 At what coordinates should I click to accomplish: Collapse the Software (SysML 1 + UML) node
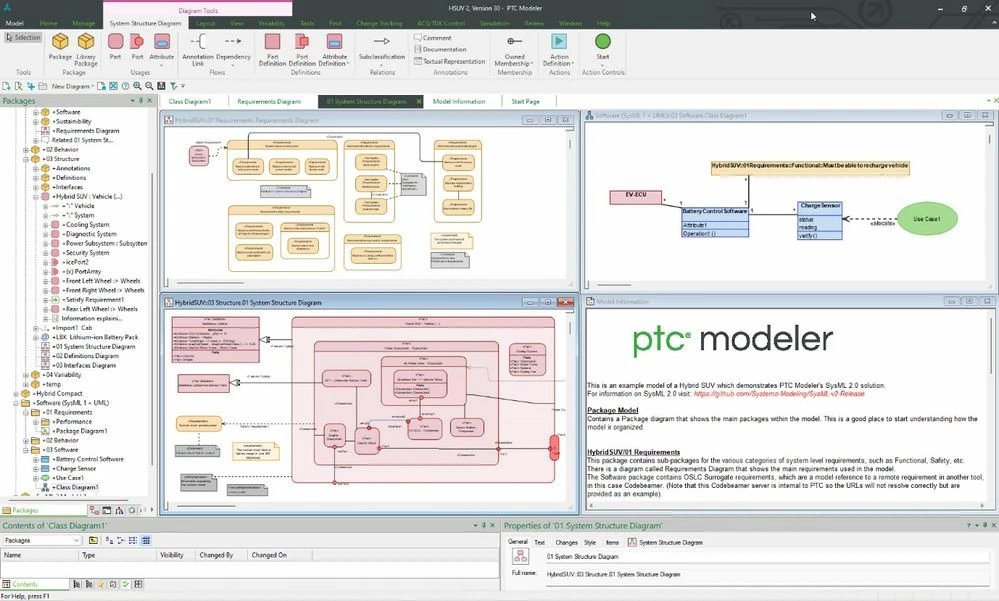[17, 403]
